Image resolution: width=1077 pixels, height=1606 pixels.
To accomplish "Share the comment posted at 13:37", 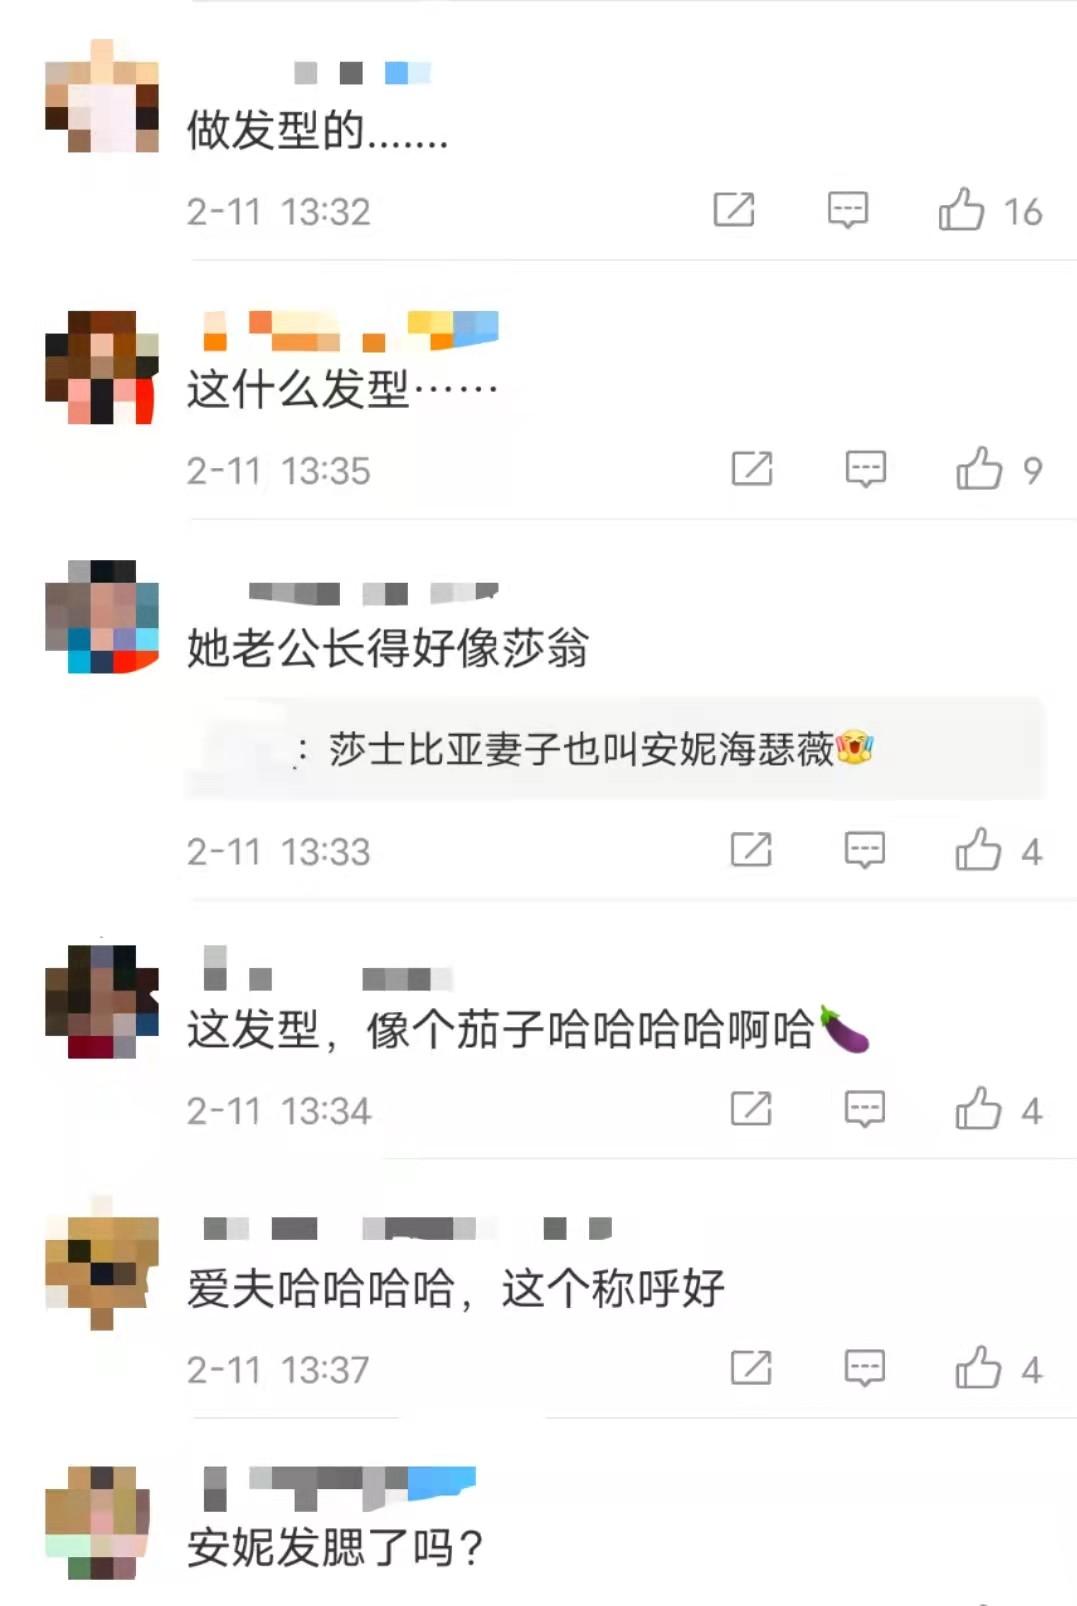I will (750, 1368).
